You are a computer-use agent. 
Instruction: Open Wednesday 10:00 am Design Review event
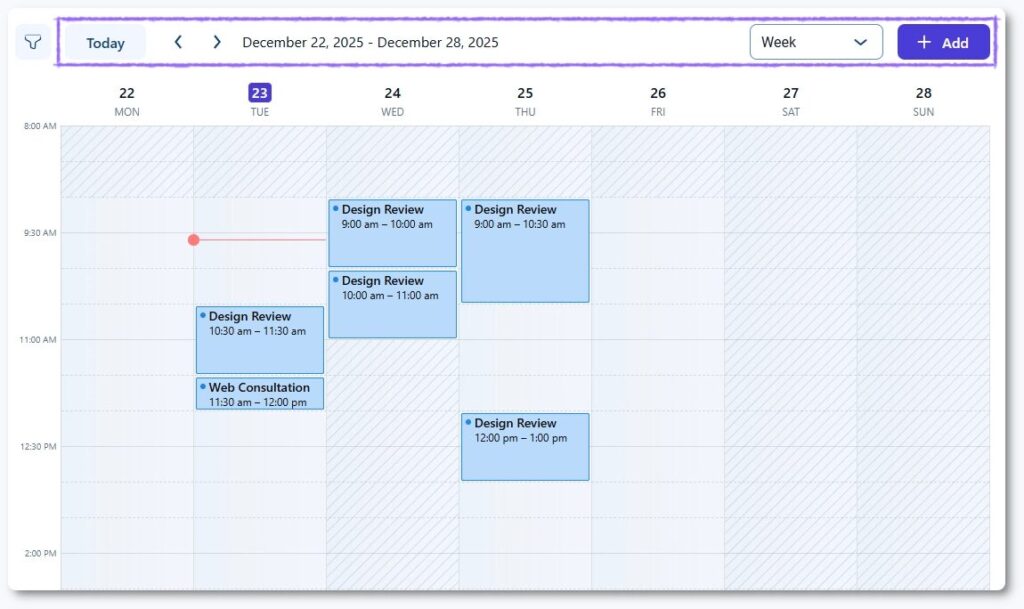point(392,304)
